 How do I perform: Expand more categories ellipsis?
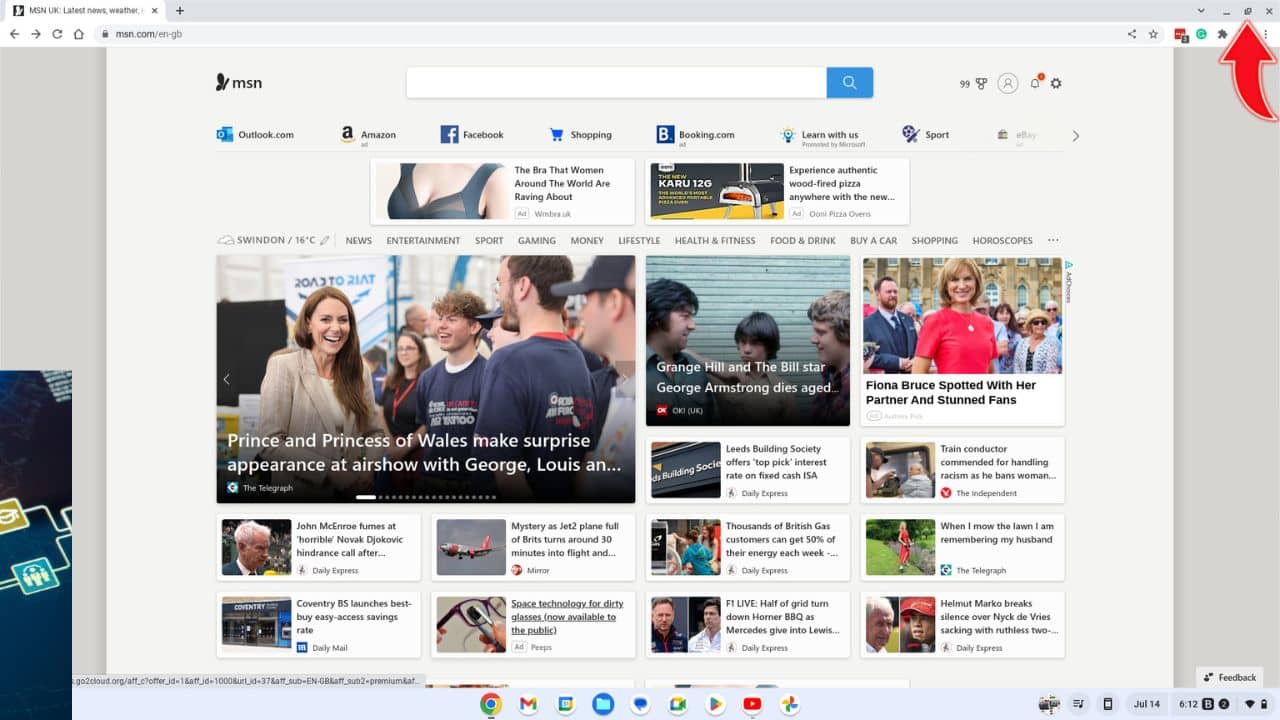(1053, 241)
